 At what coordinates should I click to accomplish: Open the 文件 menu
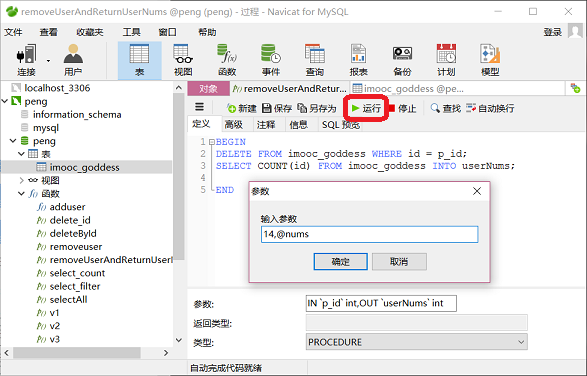(x=13, y=32)
